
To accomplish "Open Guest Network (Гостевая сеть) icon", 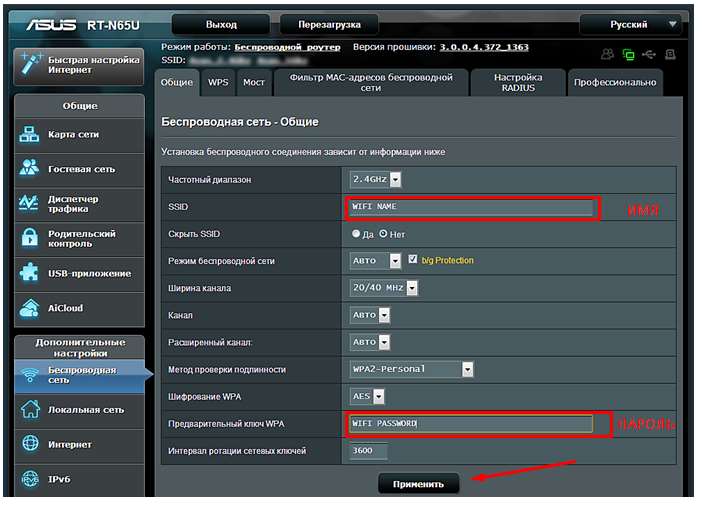I will (x=30, y=169).
